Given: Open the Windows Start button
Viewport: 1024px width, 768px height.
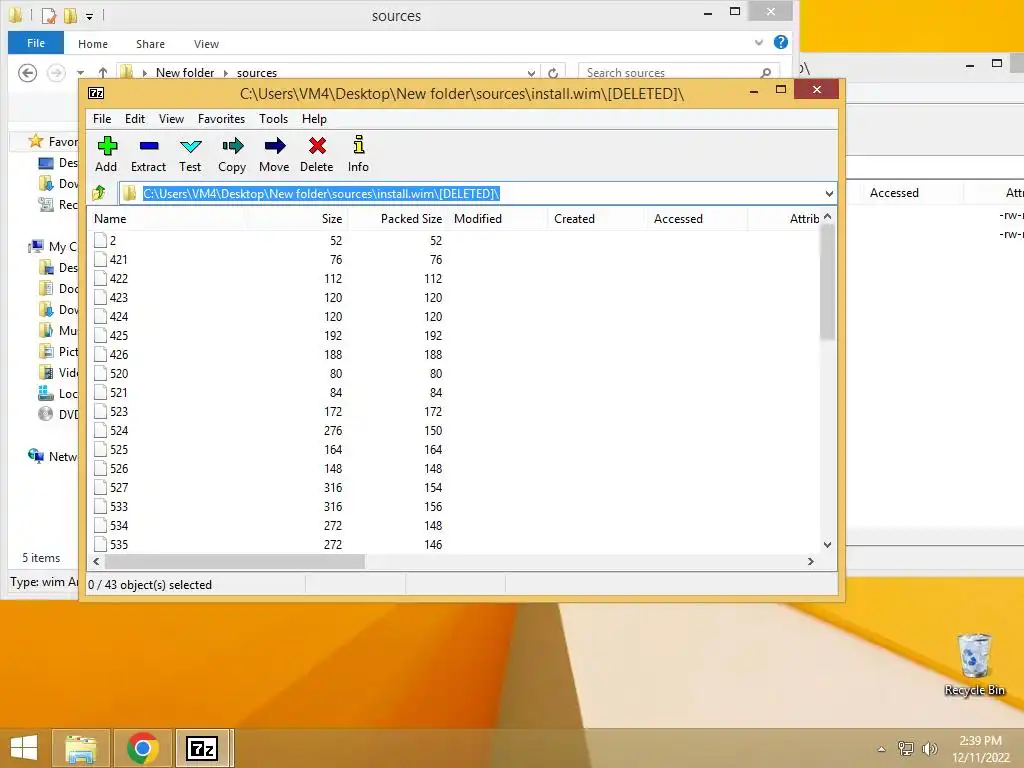Looking at the screenshot, I should (24, 748).
